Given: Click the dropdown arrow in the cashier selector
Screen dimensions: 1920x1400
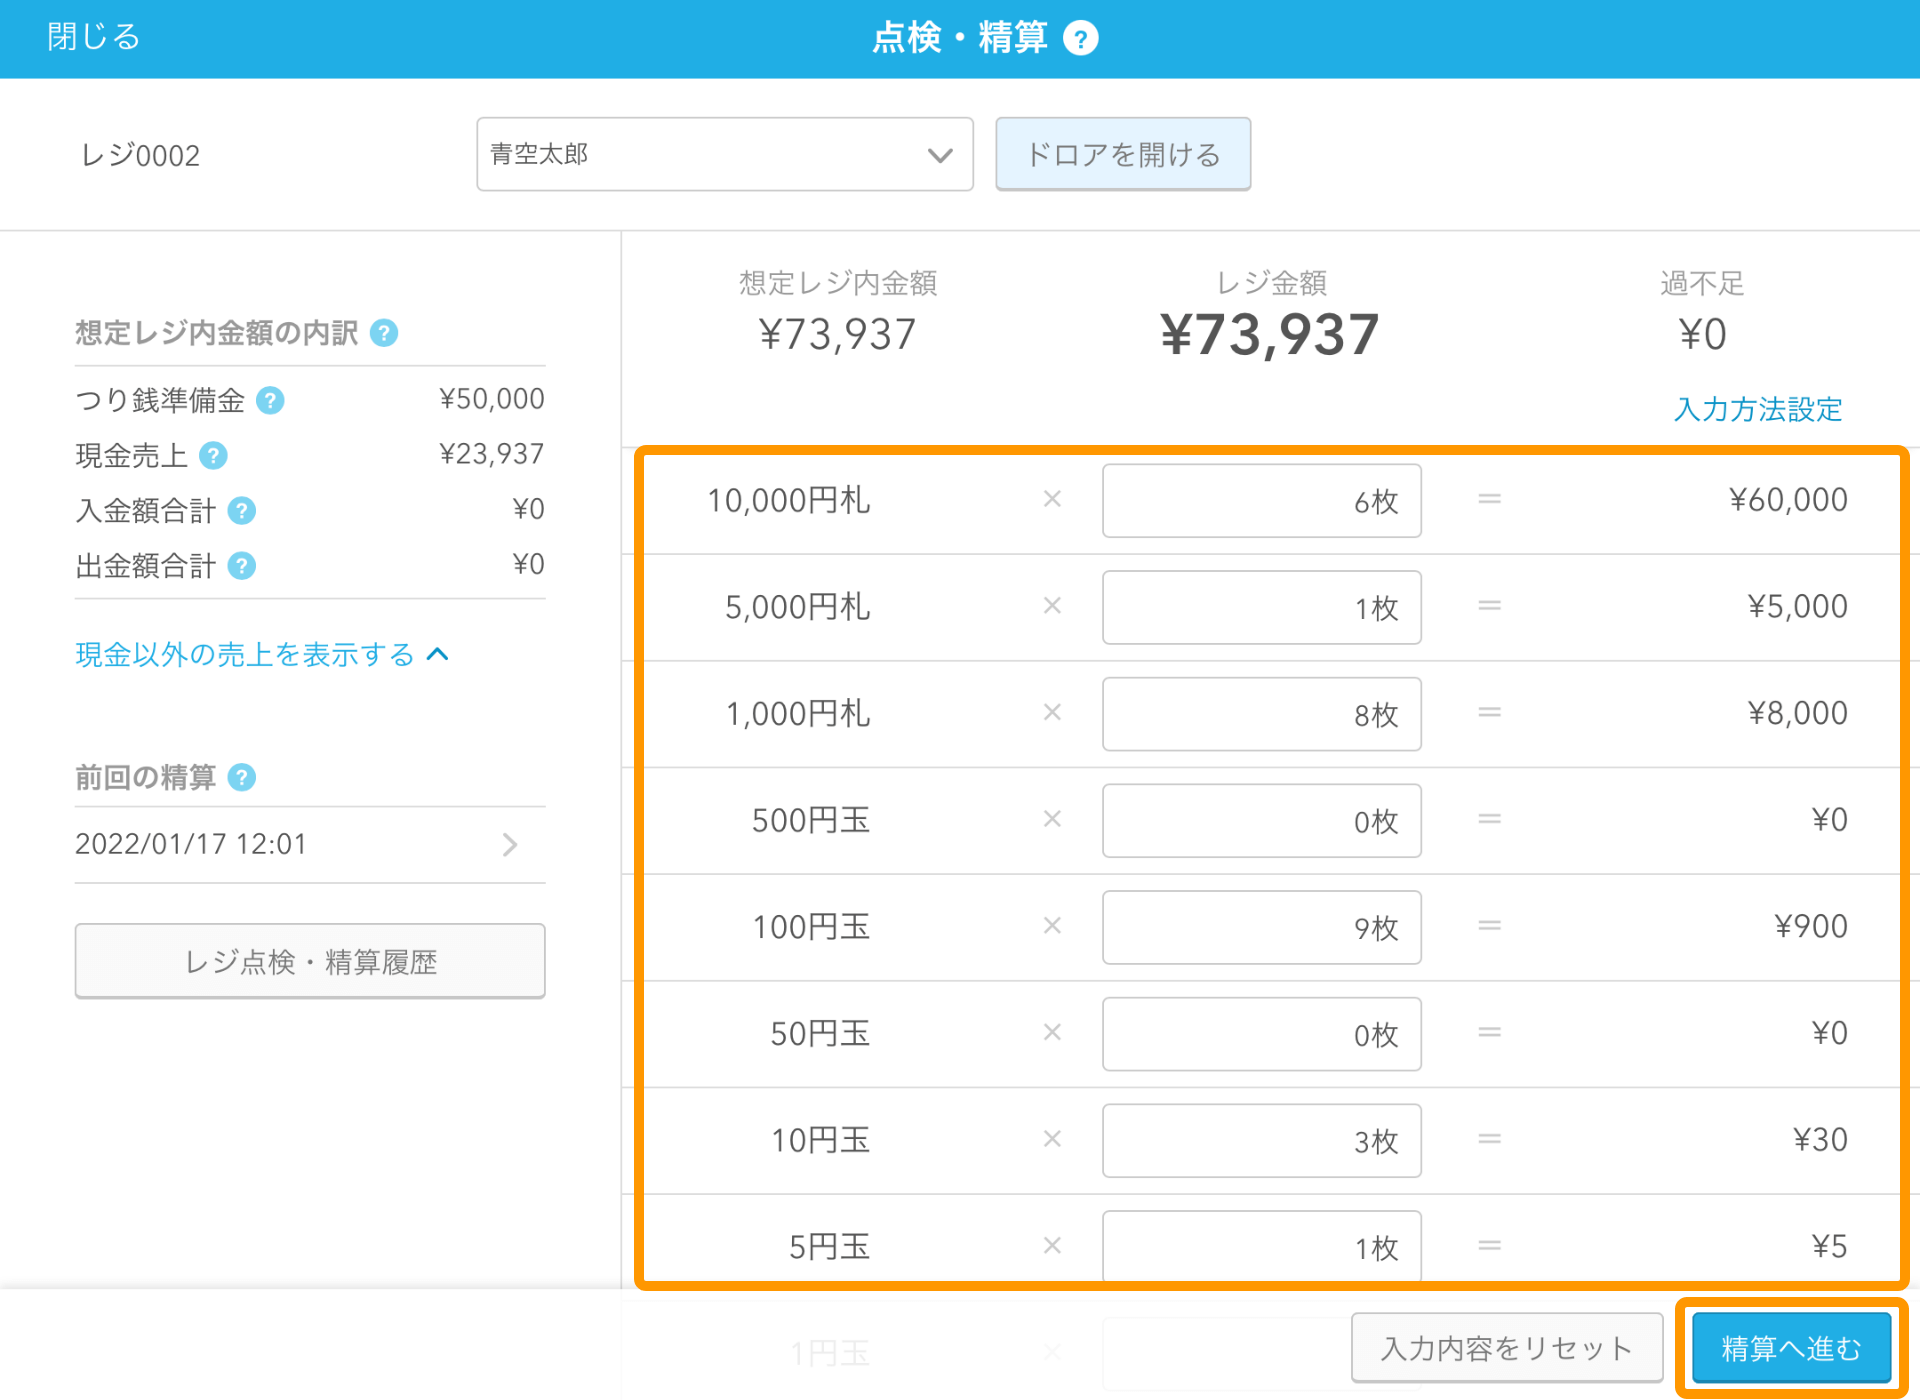Looking at the screenshot, I should pos(938,154).
